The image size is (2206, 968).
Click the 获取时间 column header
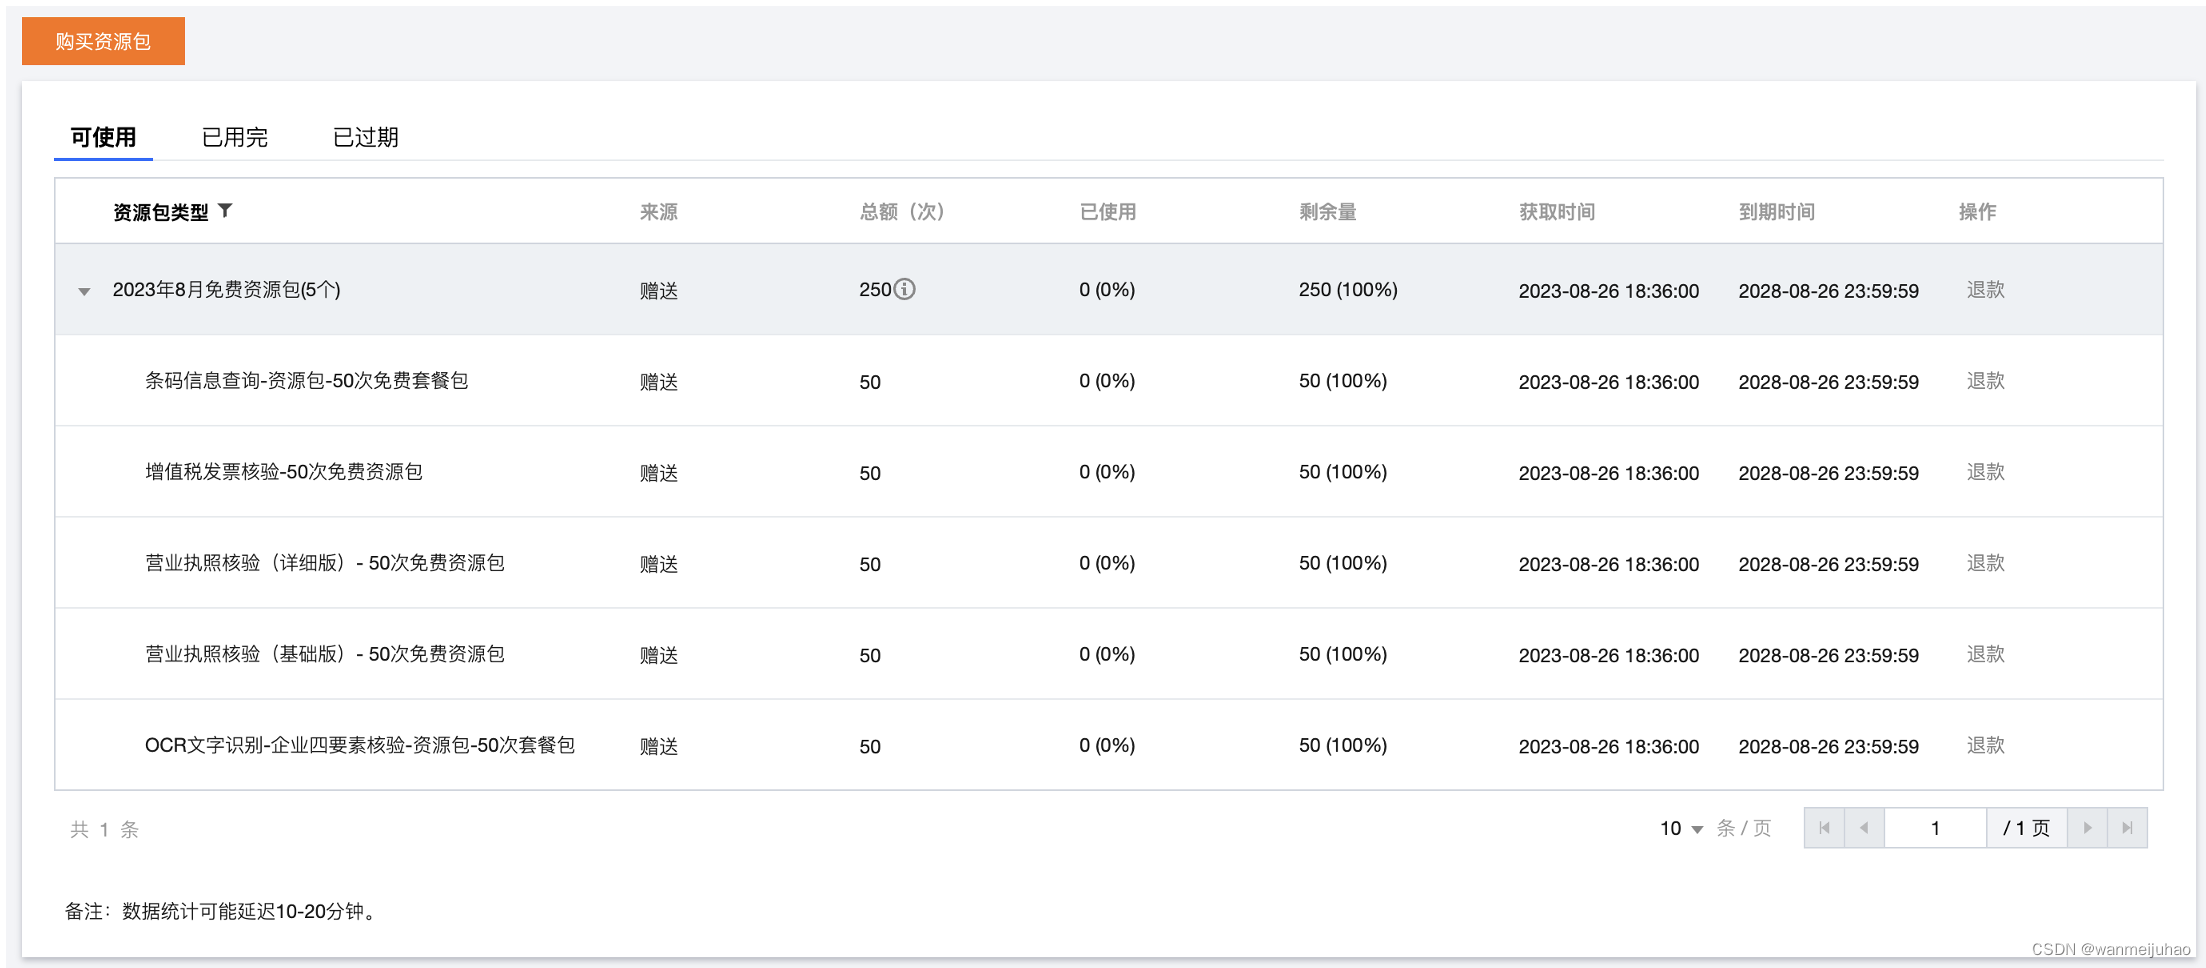[x=1557, y=211]
